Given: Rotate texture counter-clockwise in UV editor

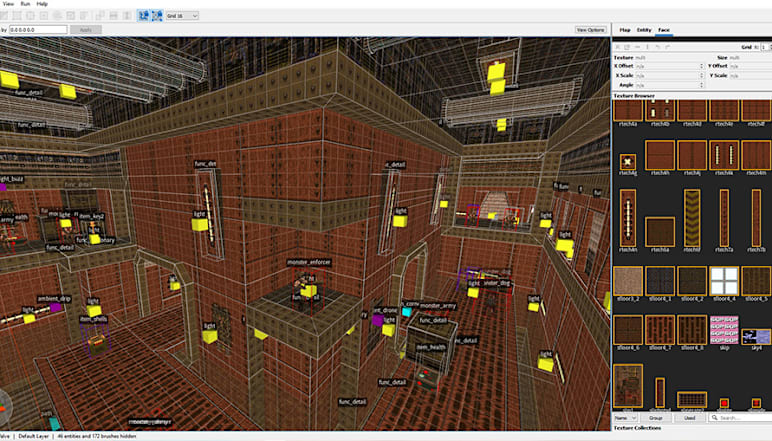Looking at the screenshot, I should (x=658, y=47).
